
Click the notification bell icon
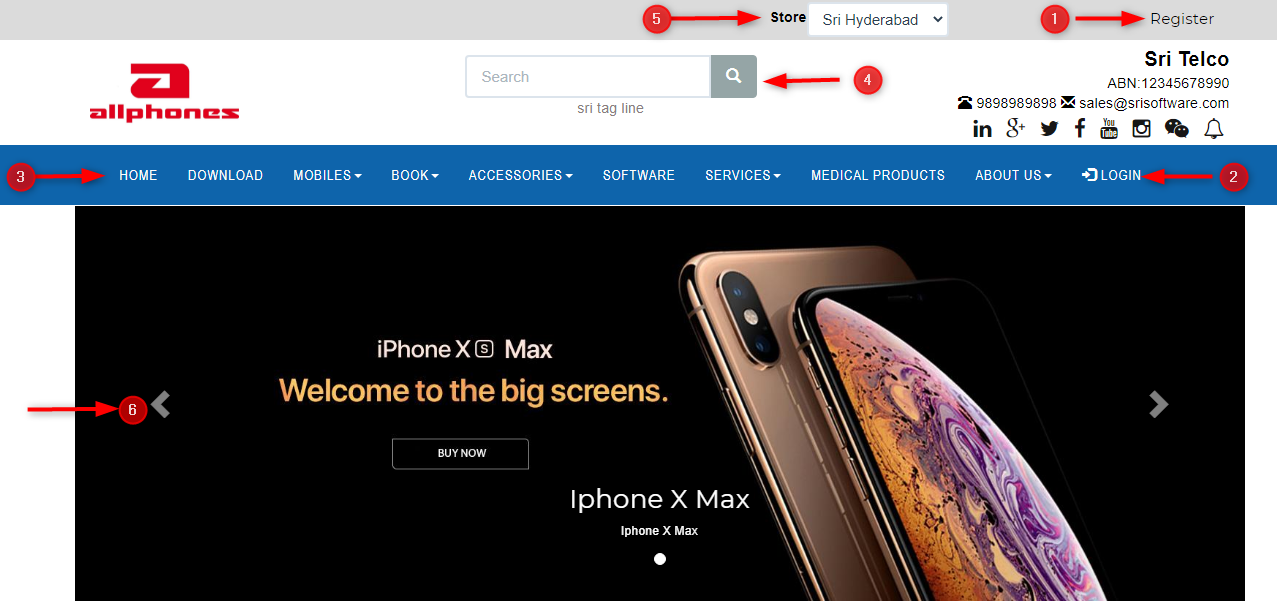(1213, 128)
